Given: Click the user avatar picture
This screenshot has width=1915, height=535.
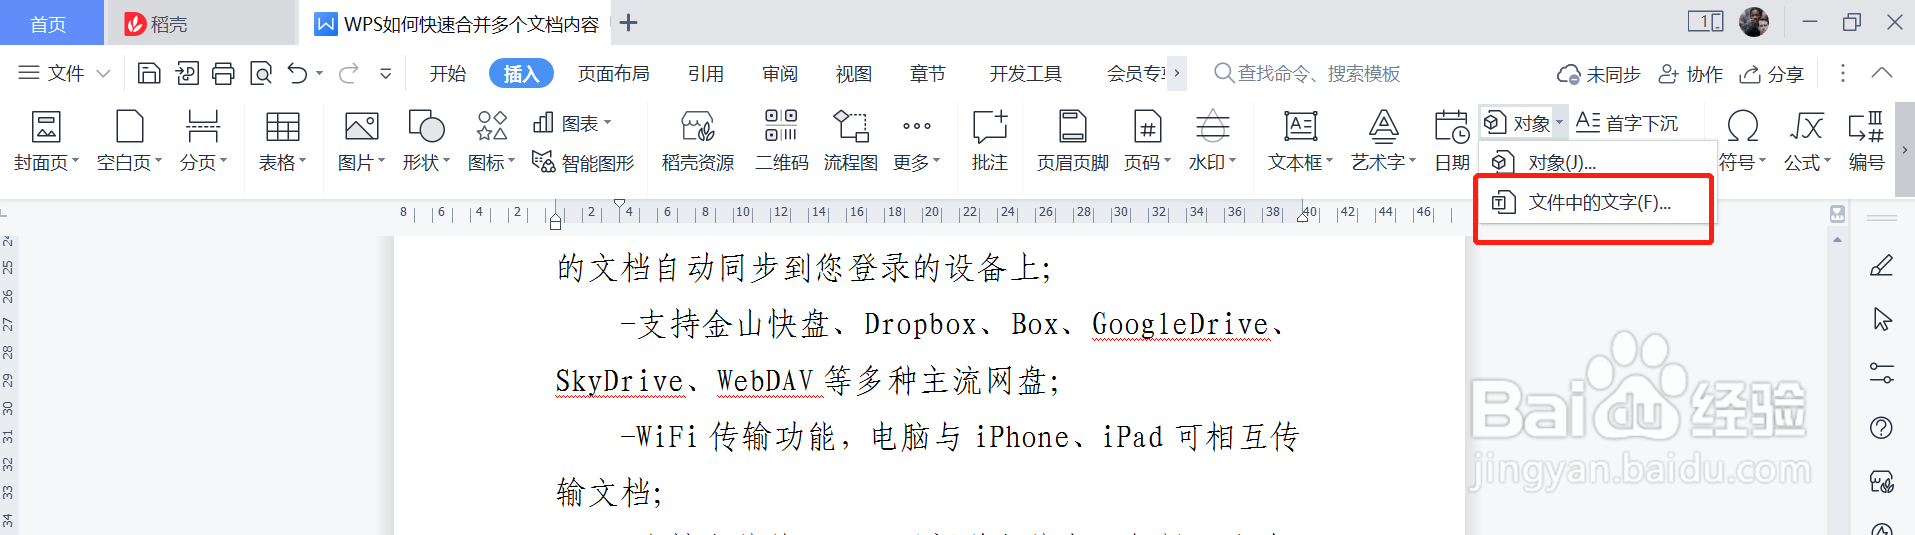Looking at the screenshot, I should coord(1754,22).
